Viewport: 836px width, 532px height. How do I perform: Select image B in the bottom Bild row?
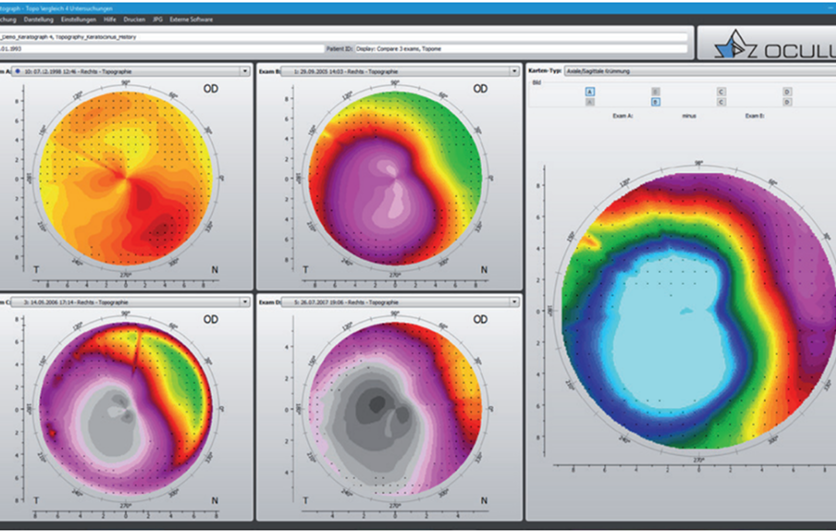(655, 102)
